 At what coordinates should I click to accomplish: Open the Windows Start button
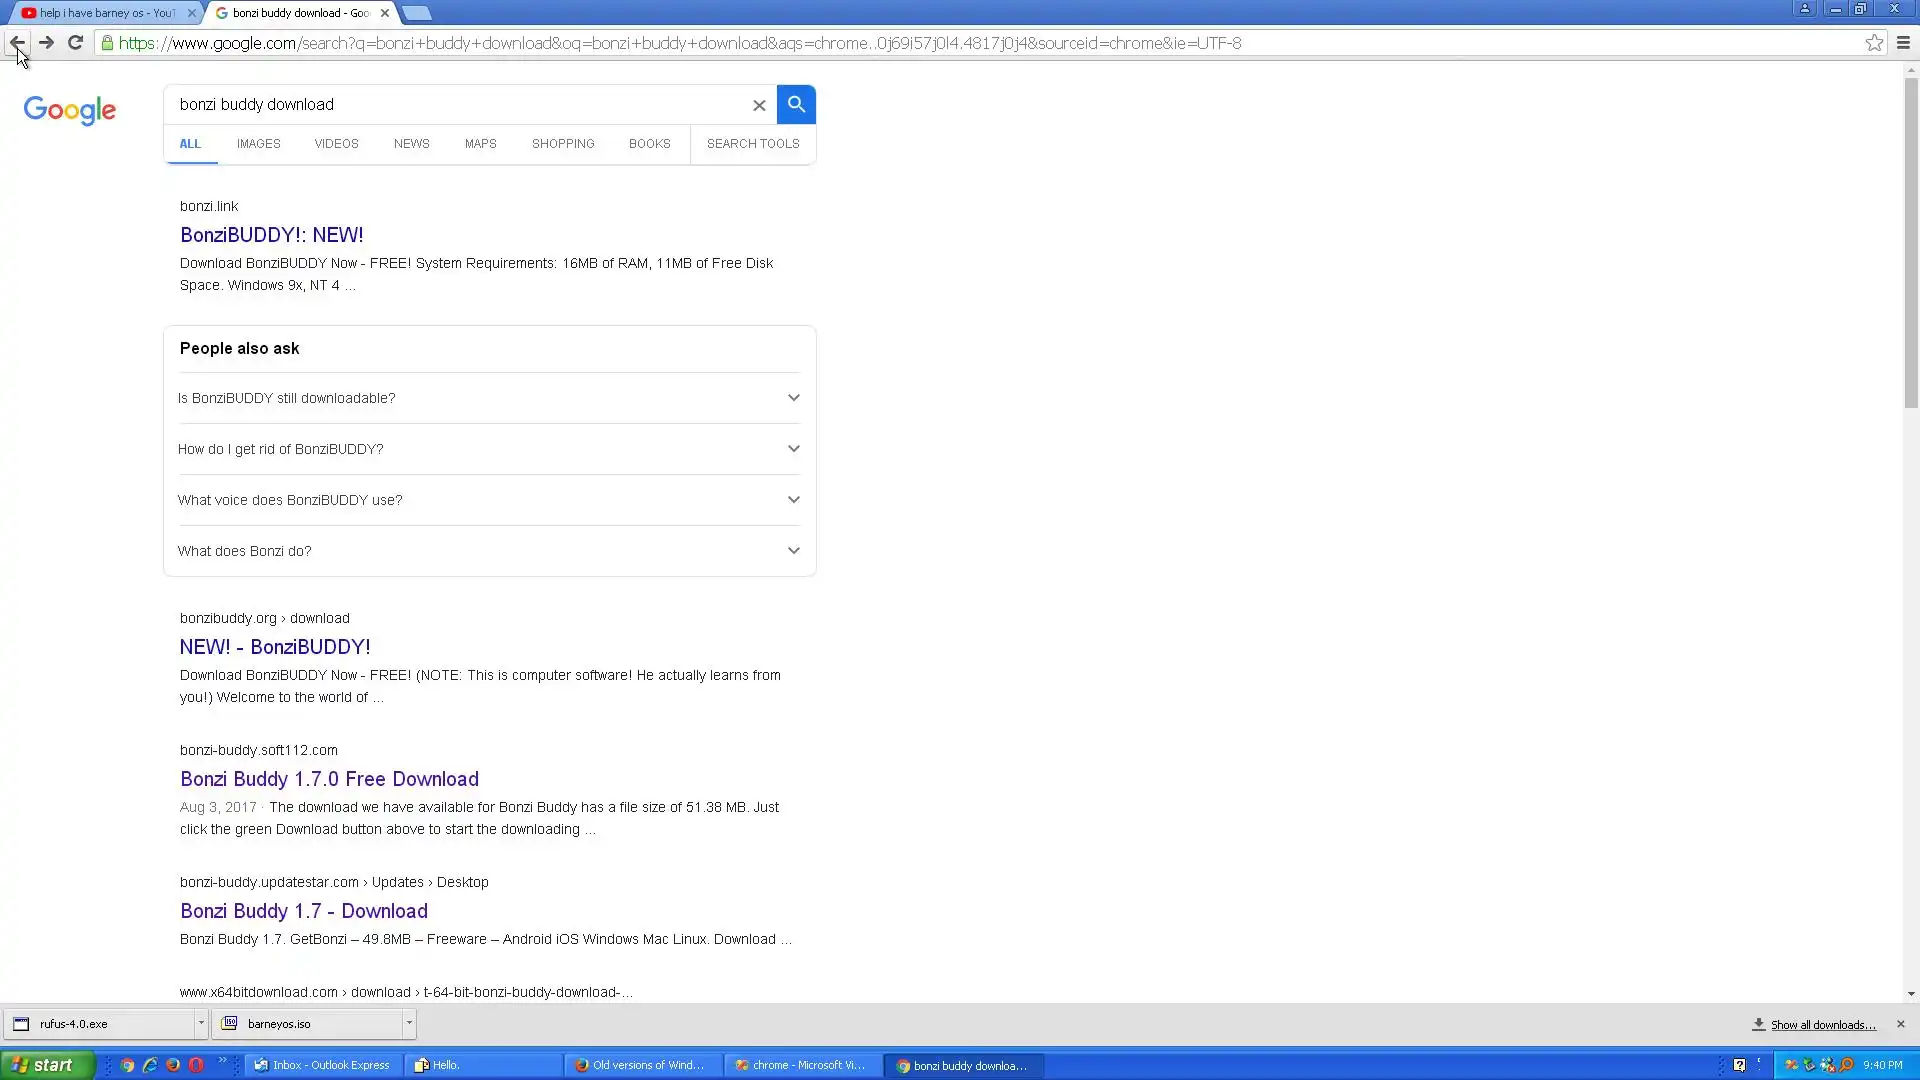[x=47, y=1065]
